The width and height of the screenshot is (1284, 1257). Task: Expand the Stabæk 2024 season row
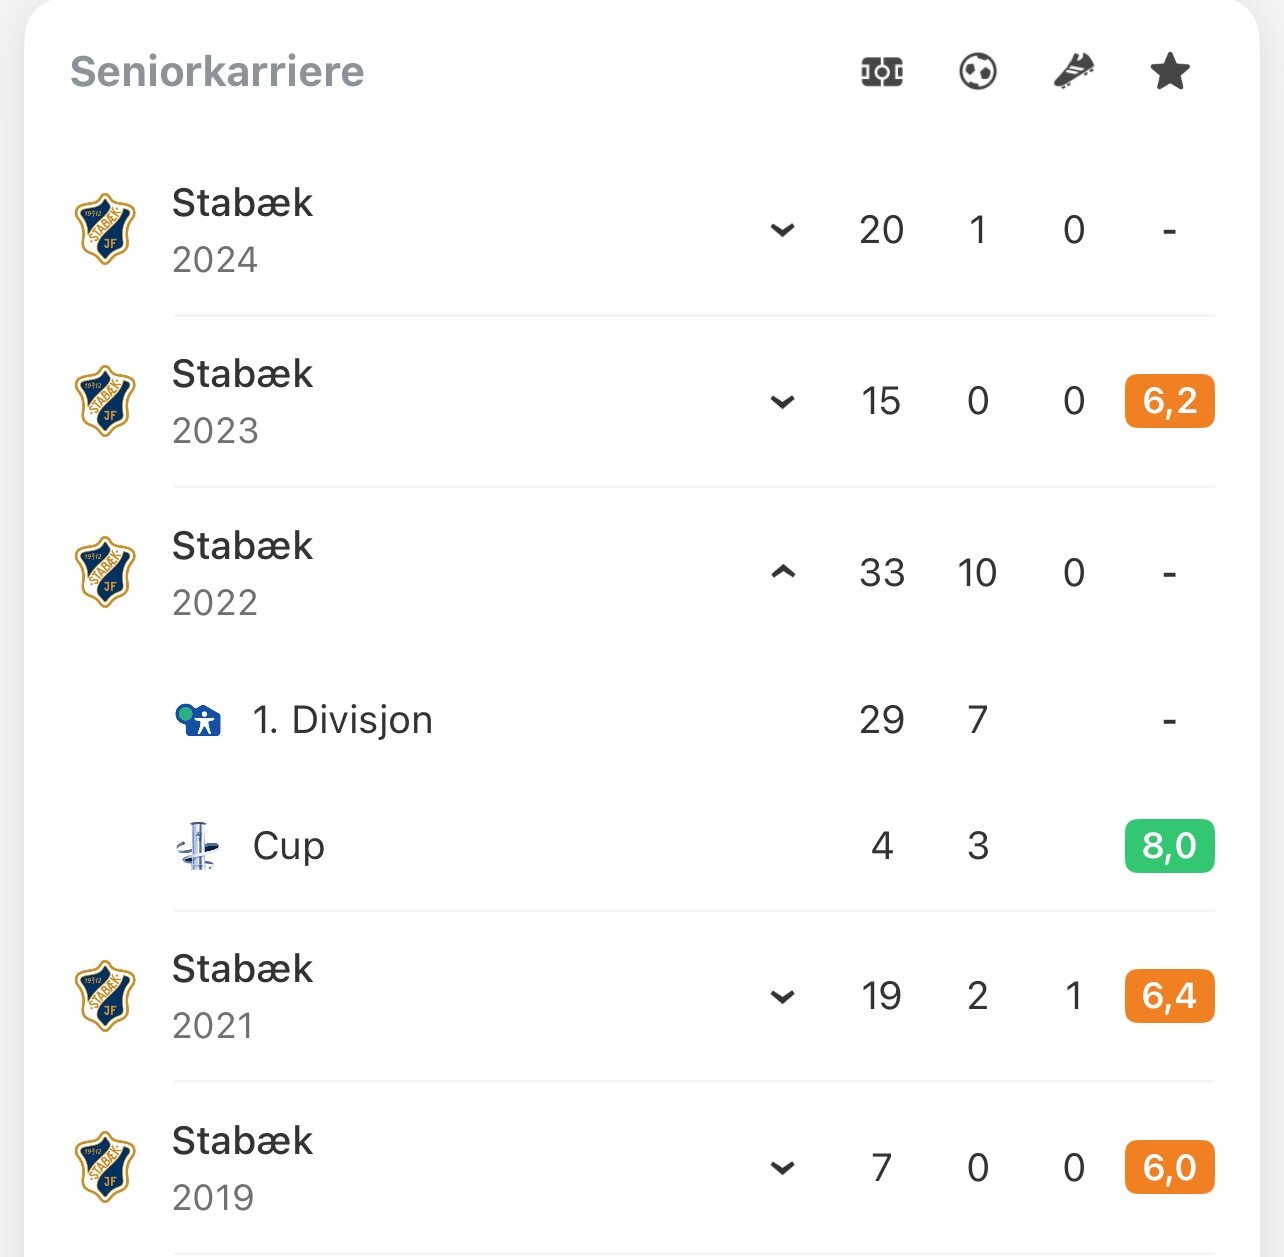click(x=783, y=230)
